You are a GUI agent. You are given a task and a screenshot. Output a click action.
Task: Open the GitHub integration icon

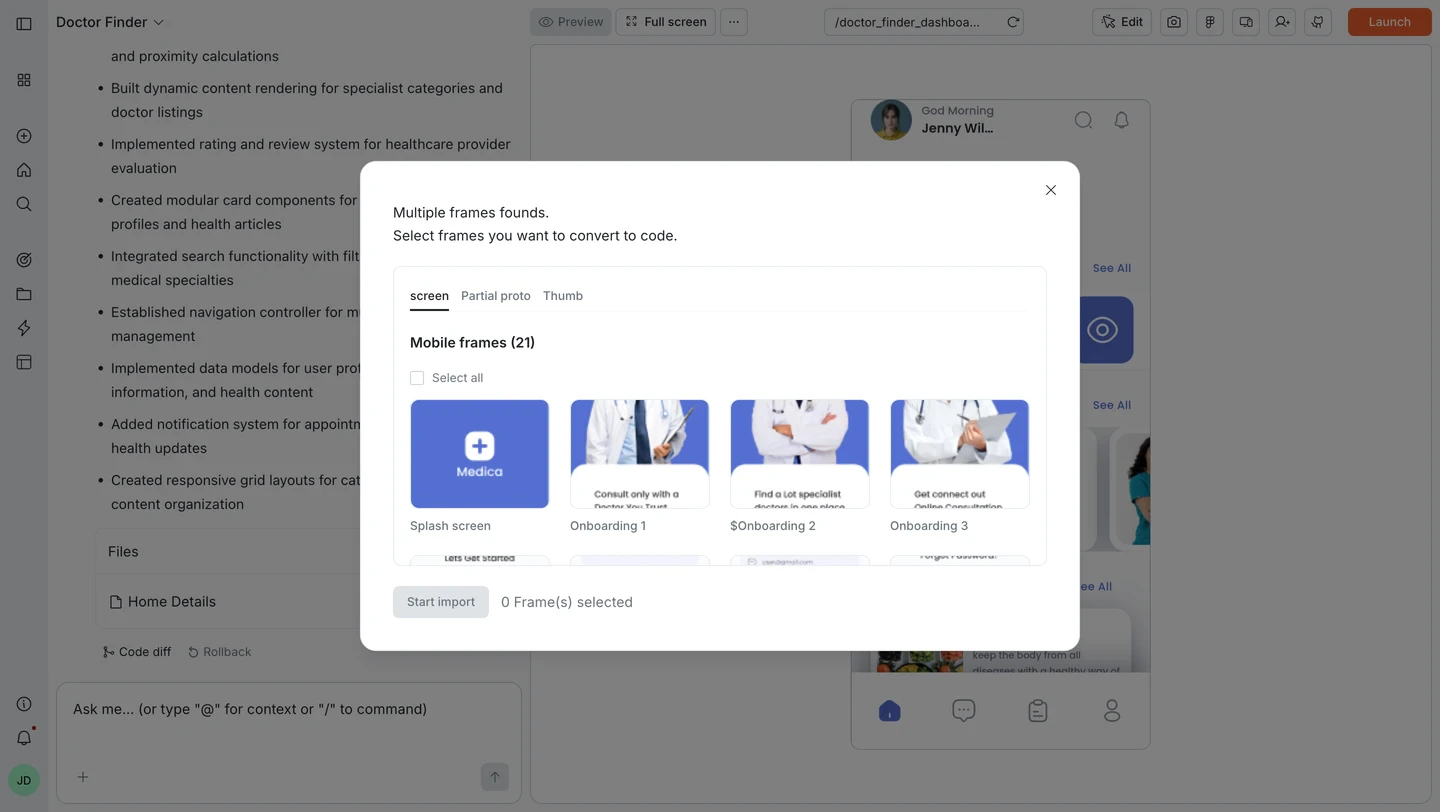(x=1317, y=21)
